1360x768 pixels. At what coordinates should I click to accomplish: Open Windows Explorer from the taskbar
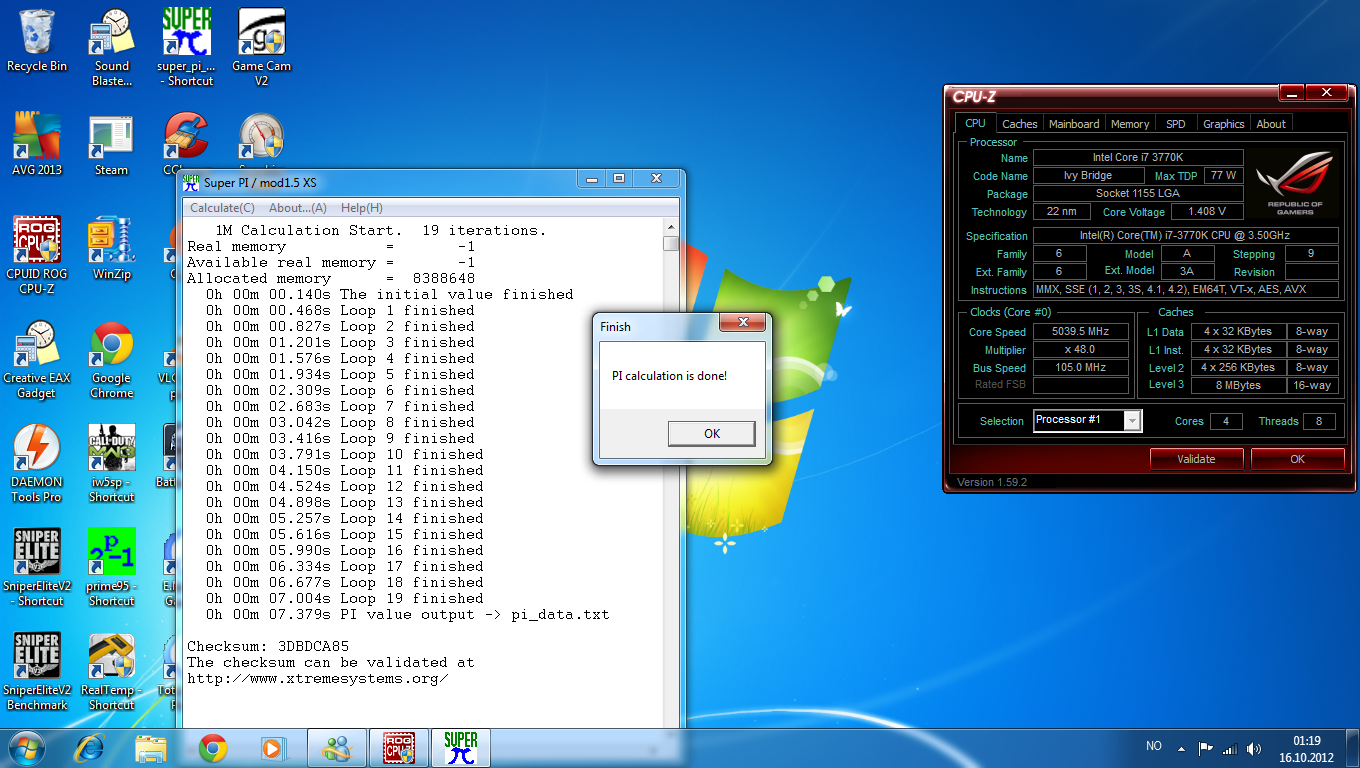[x=151, y=748]
